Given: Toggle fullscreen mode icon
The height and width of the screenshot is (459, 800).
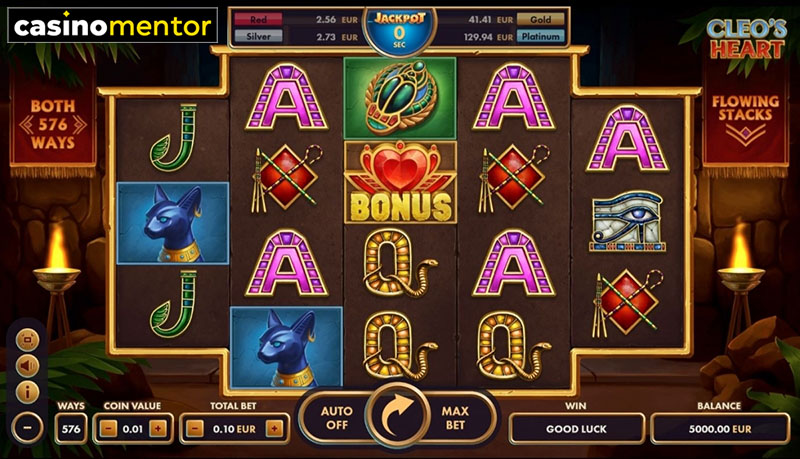Looking at the screenshot, I should coord(28,340).
